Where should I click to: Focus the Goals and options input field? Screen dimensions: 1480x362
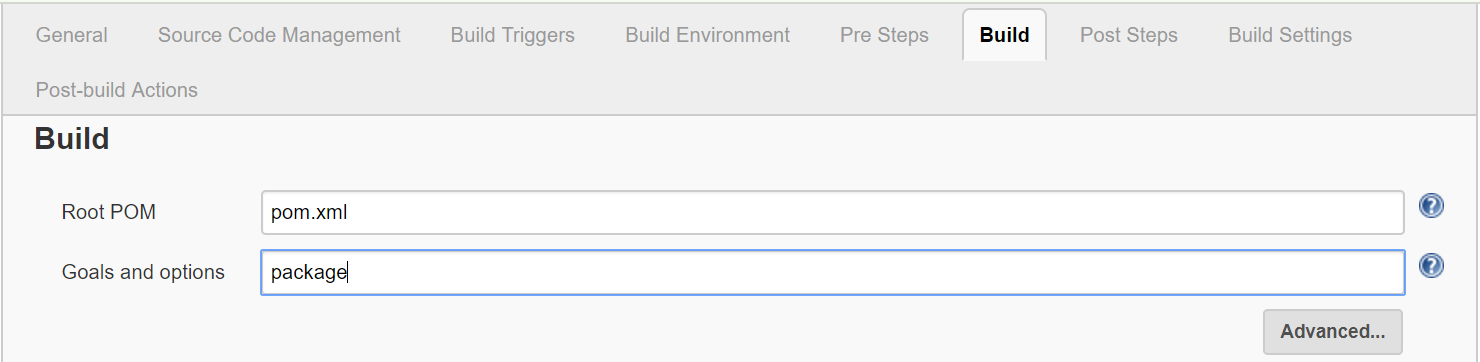(x=832, y=272)
